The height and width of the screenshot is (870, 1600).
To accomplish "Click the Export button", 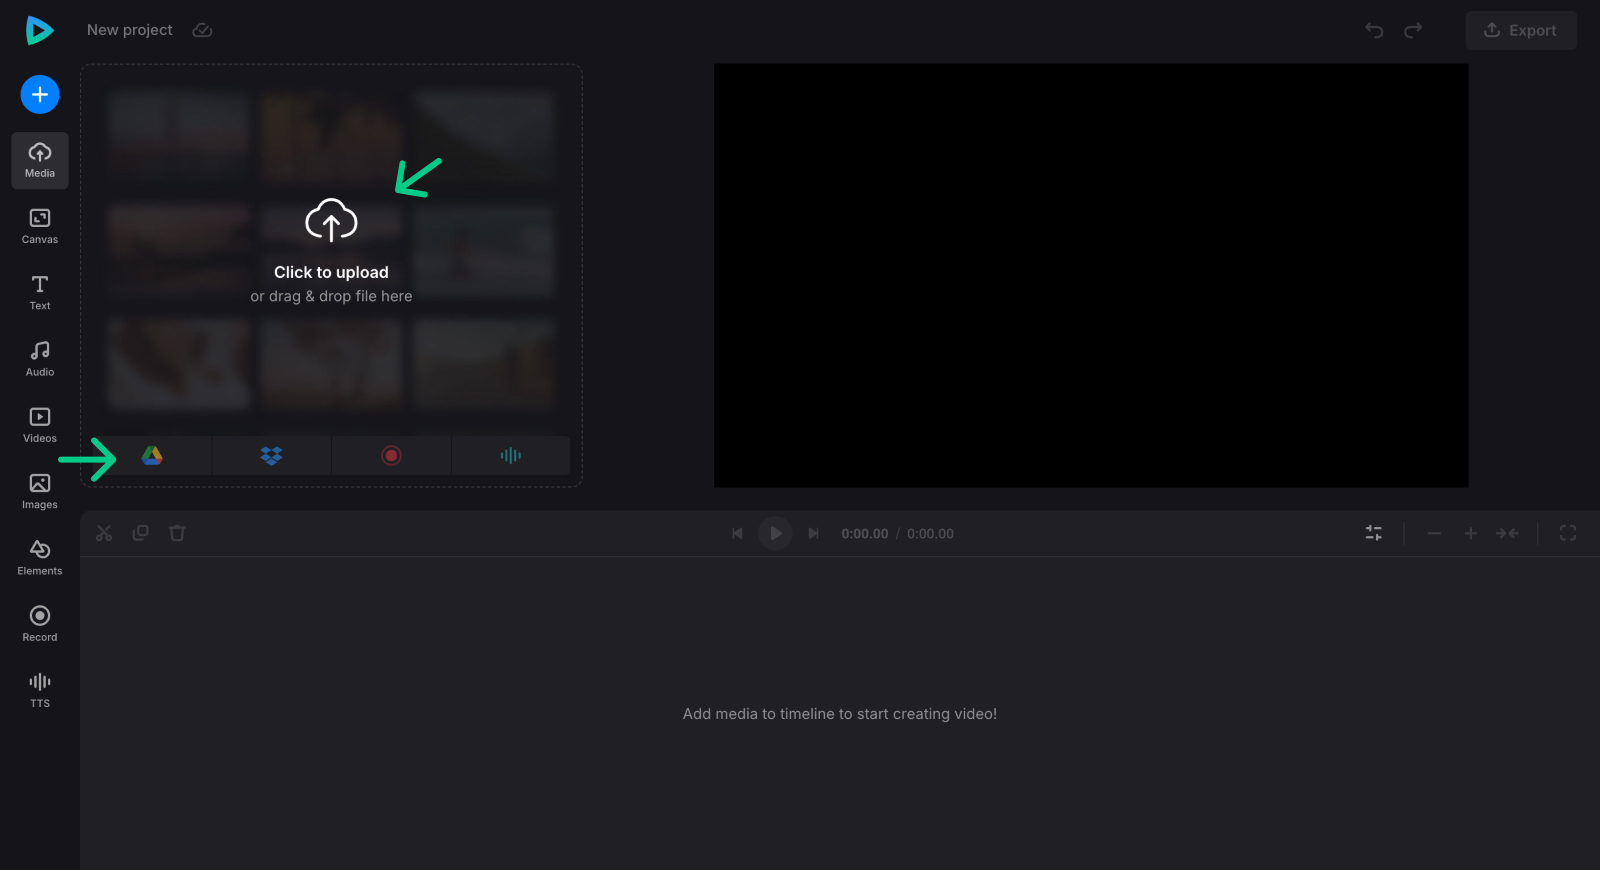I will 1521,30.
